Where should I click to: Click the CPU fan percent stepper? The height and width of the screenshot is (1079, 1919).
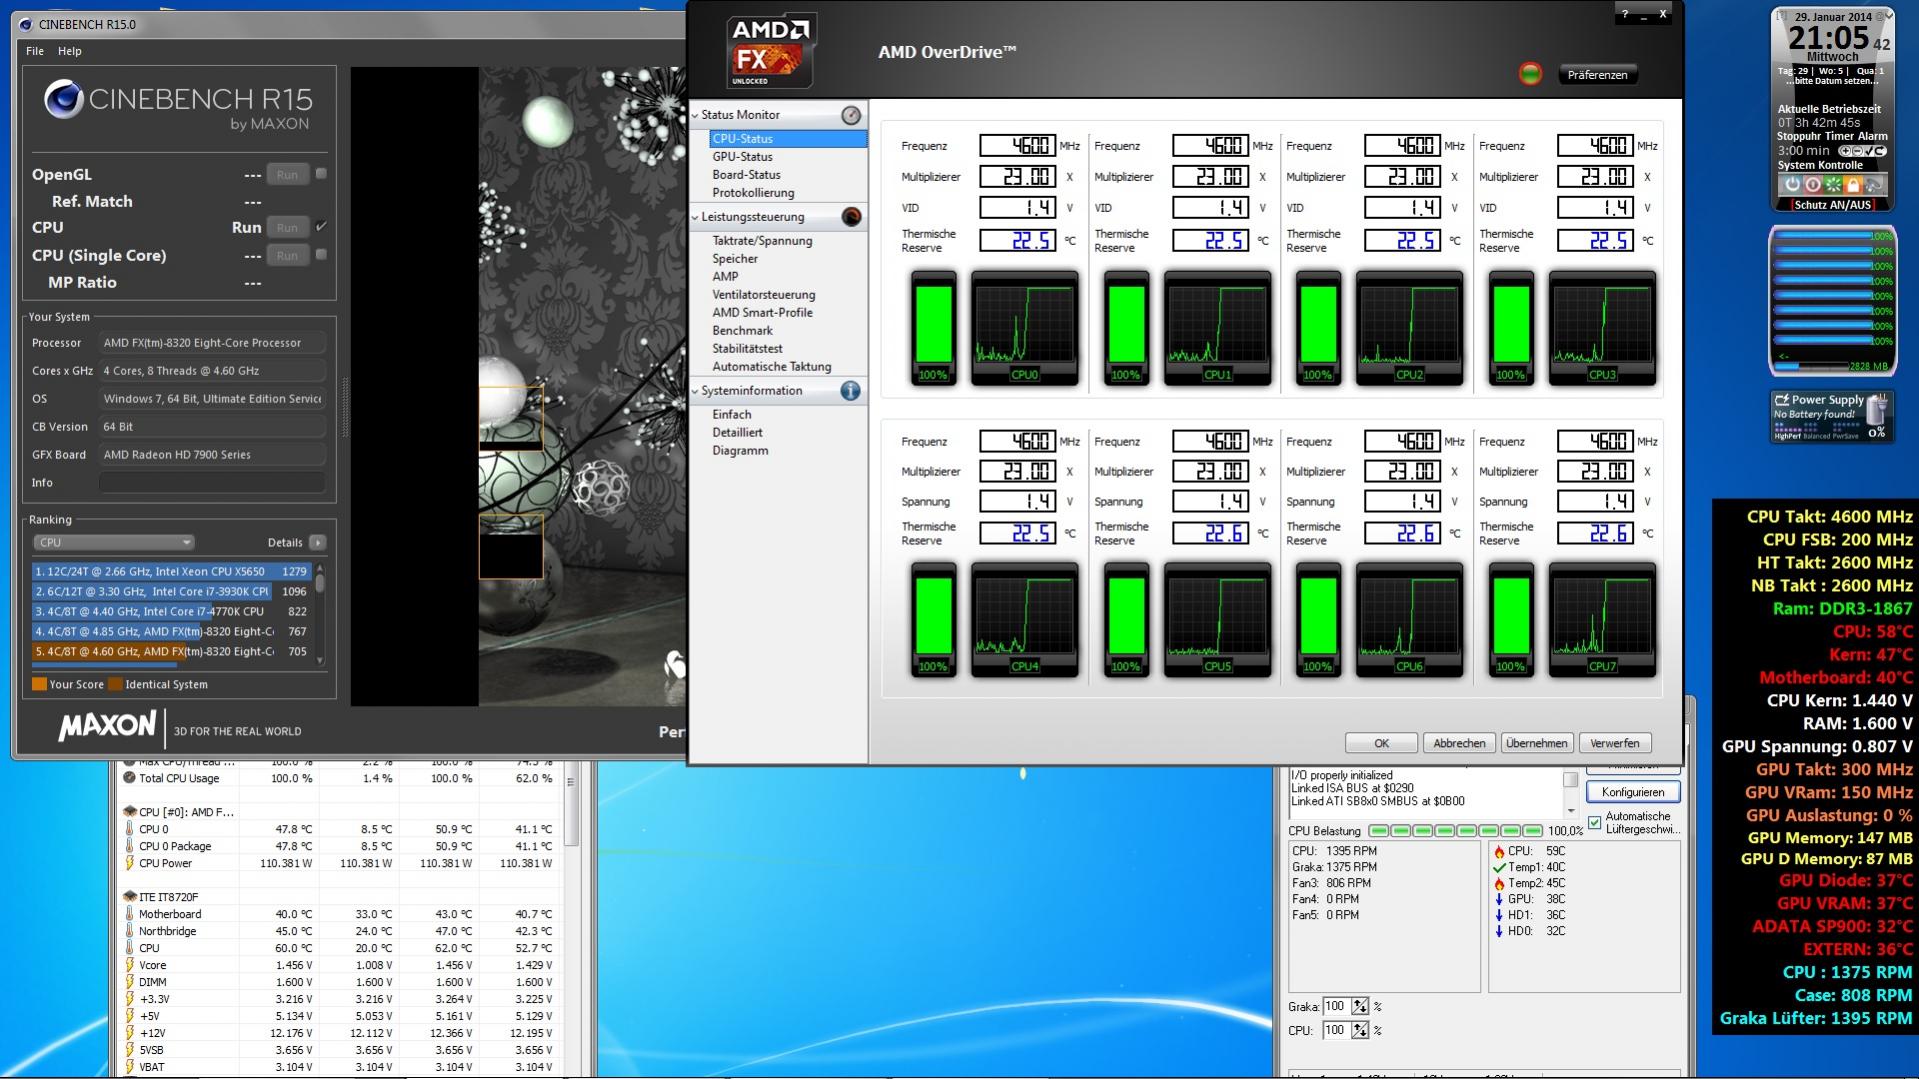[1360, 1031]
